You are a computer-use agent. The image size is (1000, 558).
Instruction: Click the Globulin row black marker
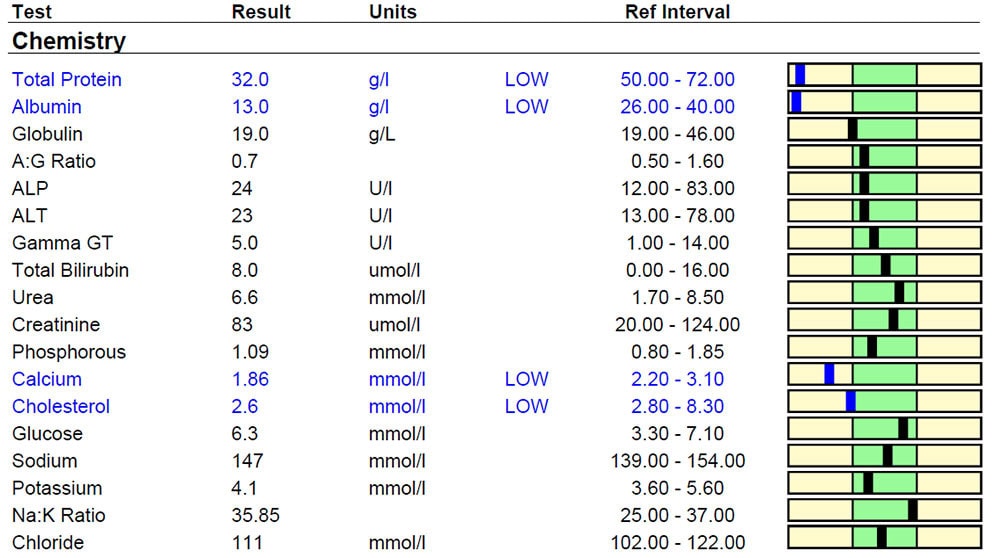point(853,129)
